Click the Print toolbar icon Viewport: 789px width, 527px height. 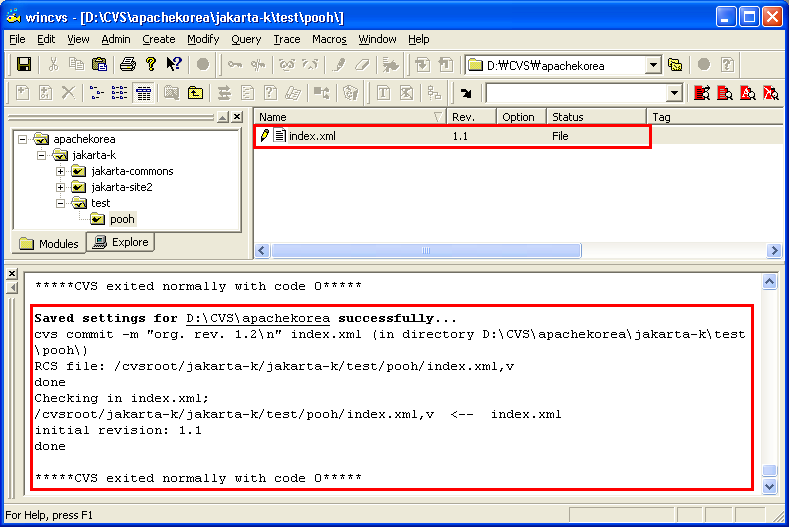(x=127, y=65)
